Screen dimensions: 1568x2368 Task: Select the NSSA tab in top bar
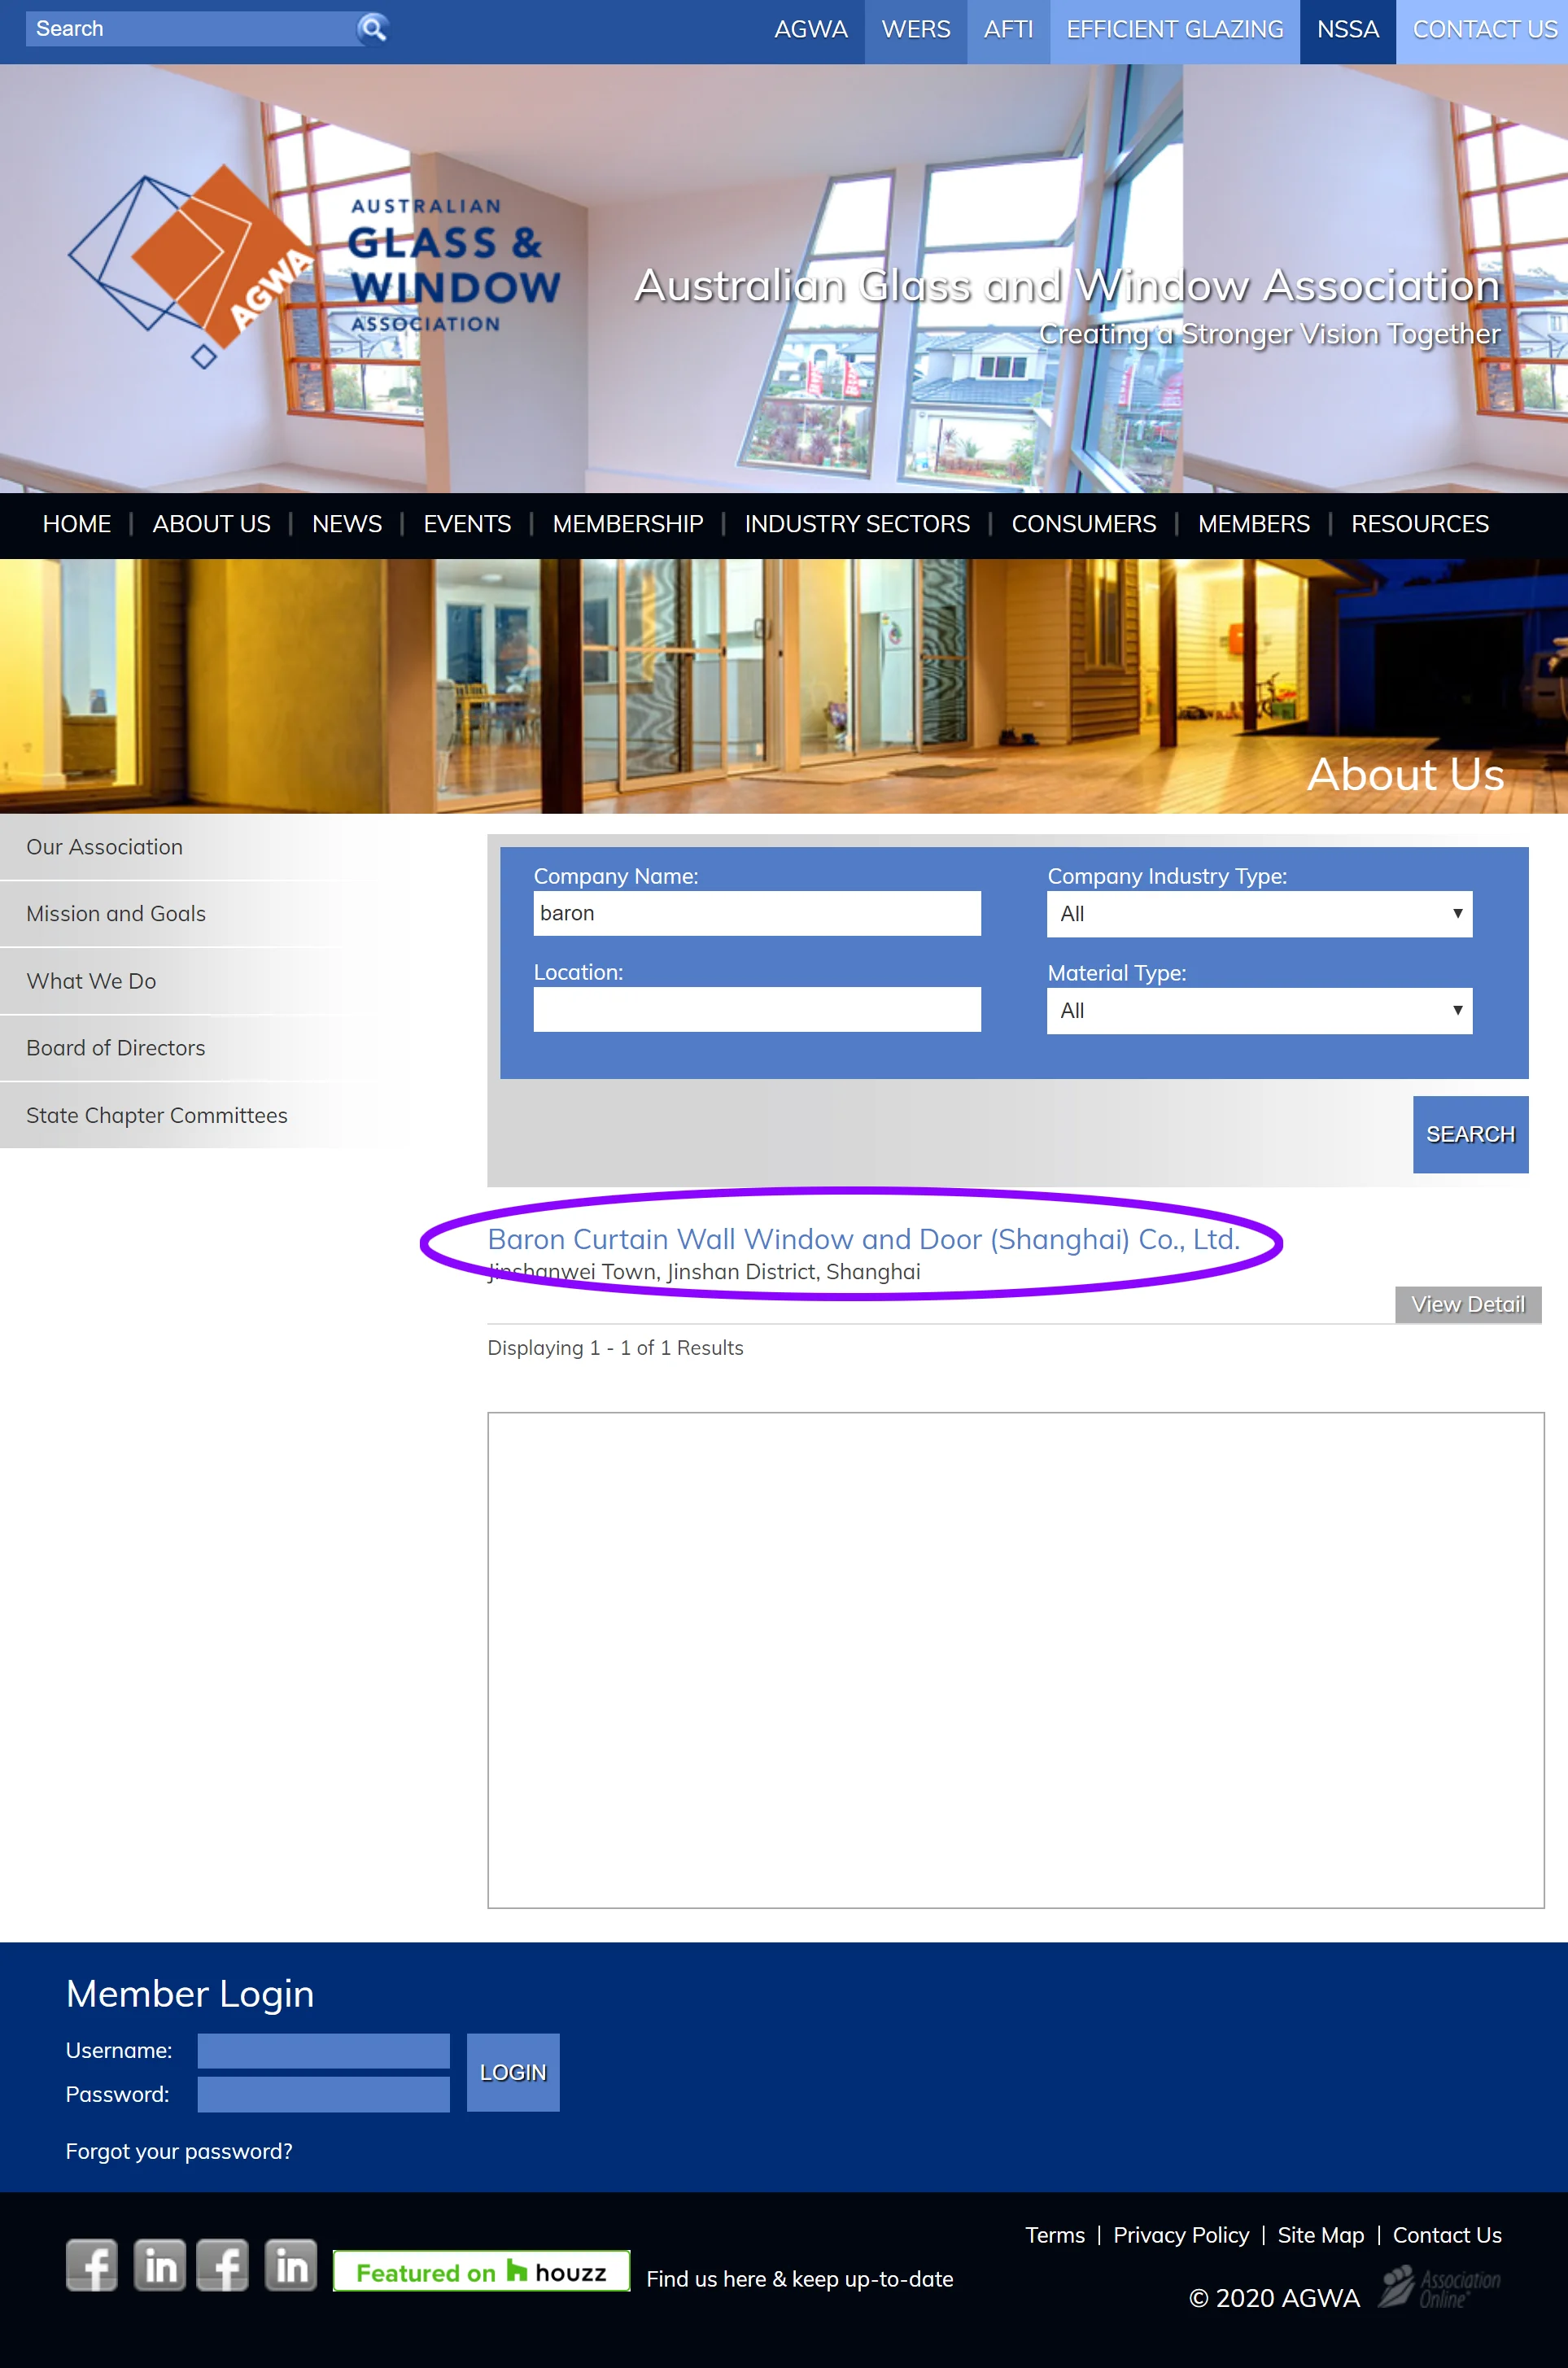pyautogui.click(x=1346, y=30)
